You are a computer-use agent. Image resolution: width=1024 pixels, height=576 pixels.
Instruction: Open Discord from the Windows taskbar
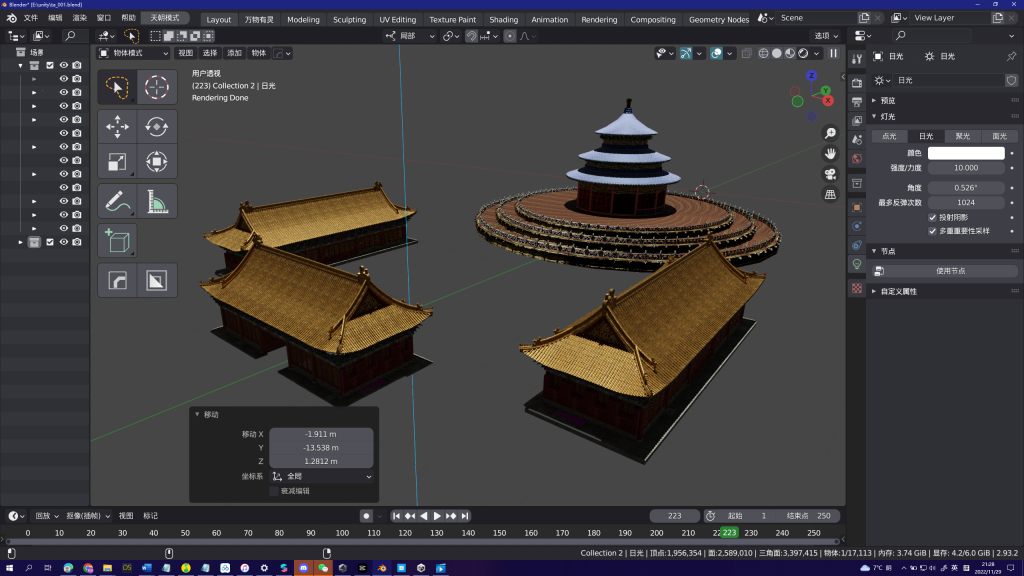304,568
